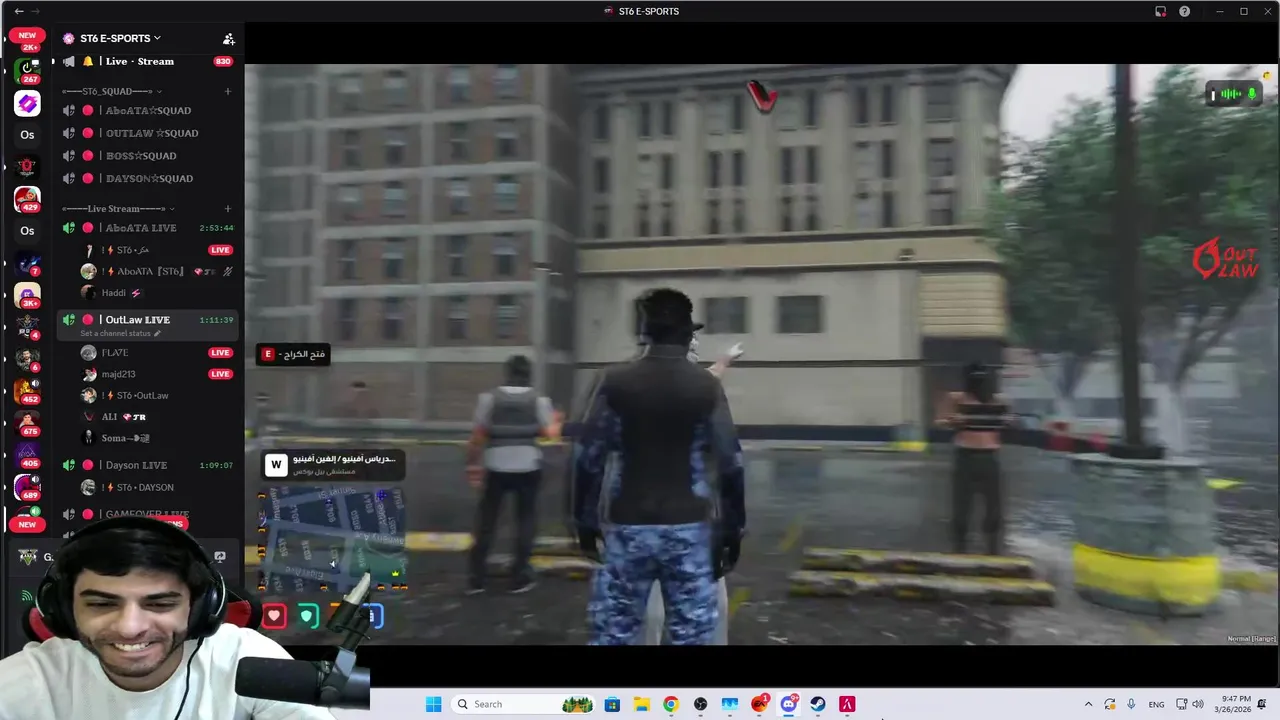Open the server with the 429 badge
The width and height of the screenshot is (1280, 720).
tap(27, 199)
